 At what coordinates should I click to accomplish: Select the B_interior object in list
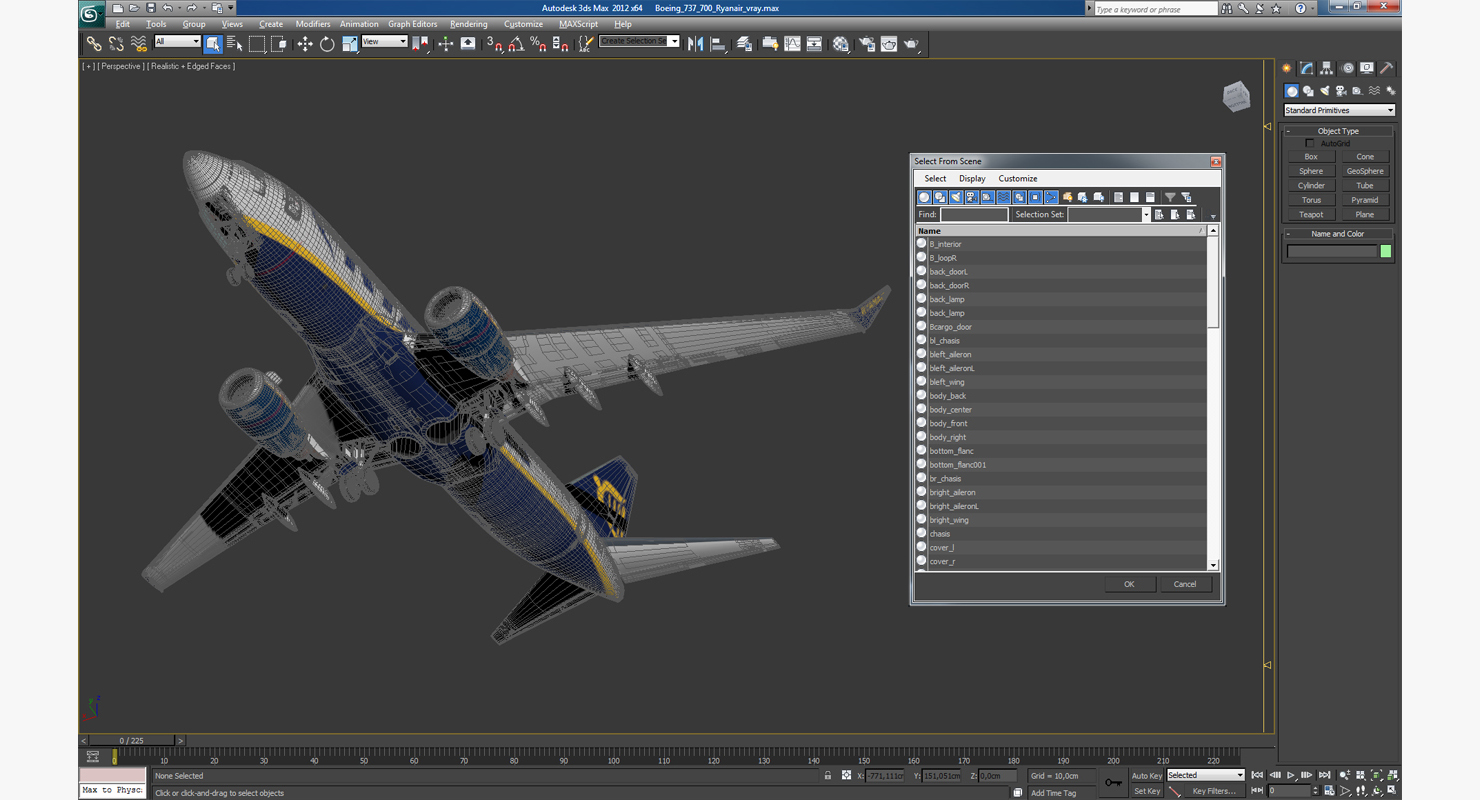click(945, 244)
